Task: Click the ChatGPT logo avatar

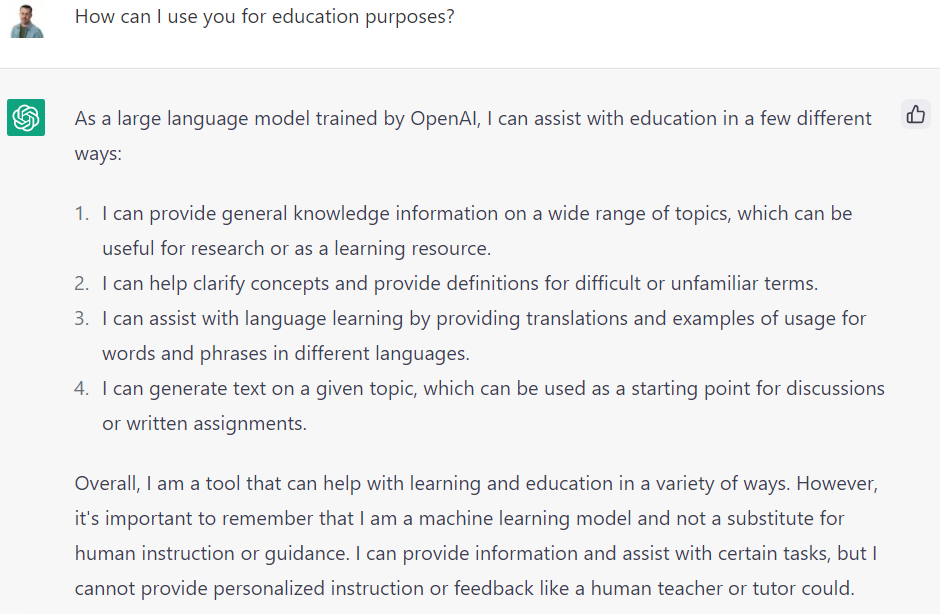Action: [26, 118]
